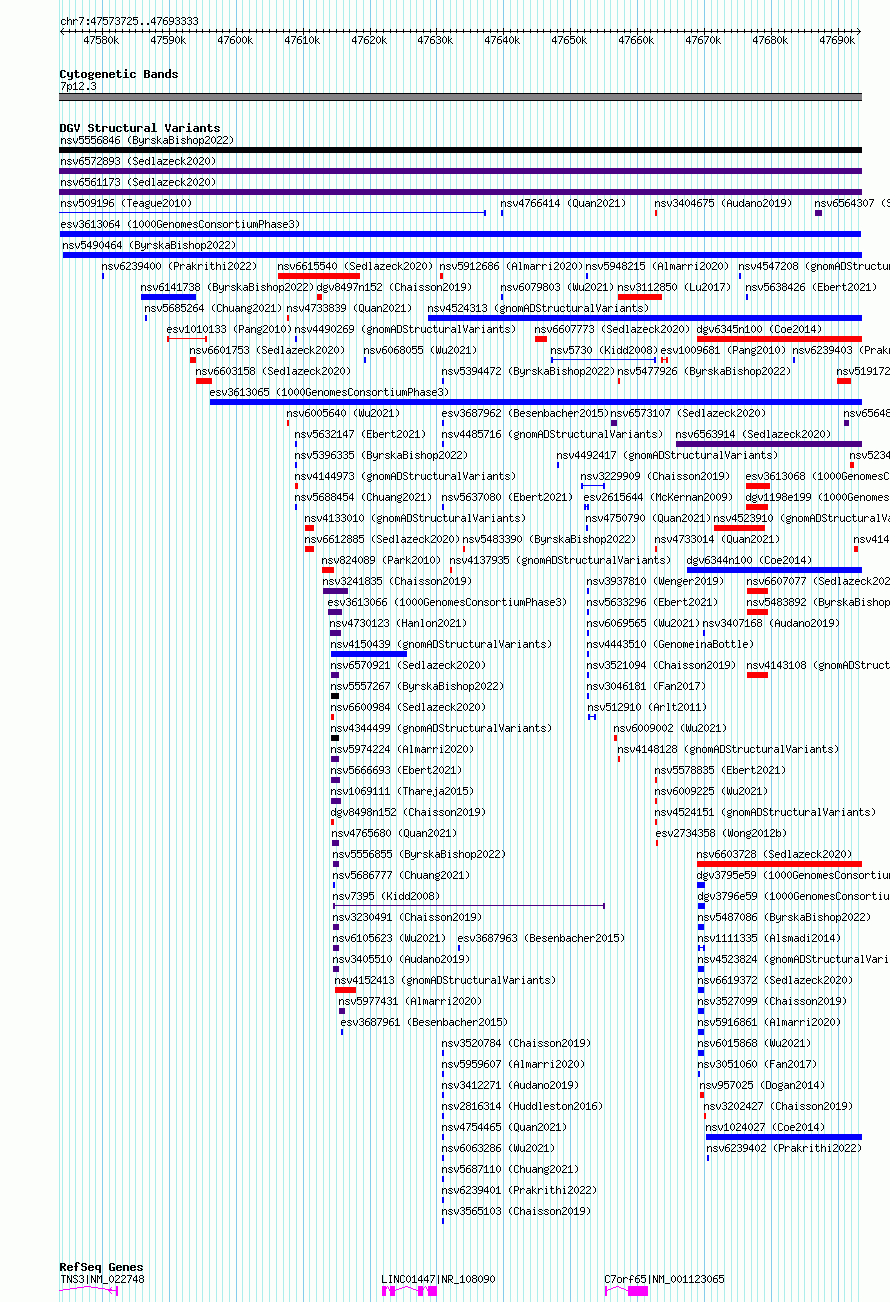Click the Cytogenetic Bands track title
The height and width of the screenshot is (1302, 890).
coord(118,74)
